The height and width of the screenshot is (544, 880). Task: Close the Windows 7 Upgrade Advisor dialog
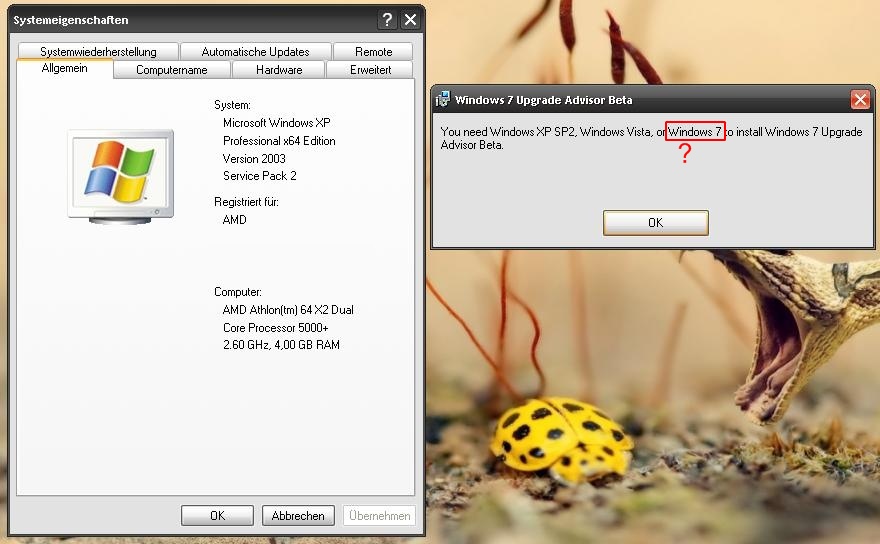[860, 100]
